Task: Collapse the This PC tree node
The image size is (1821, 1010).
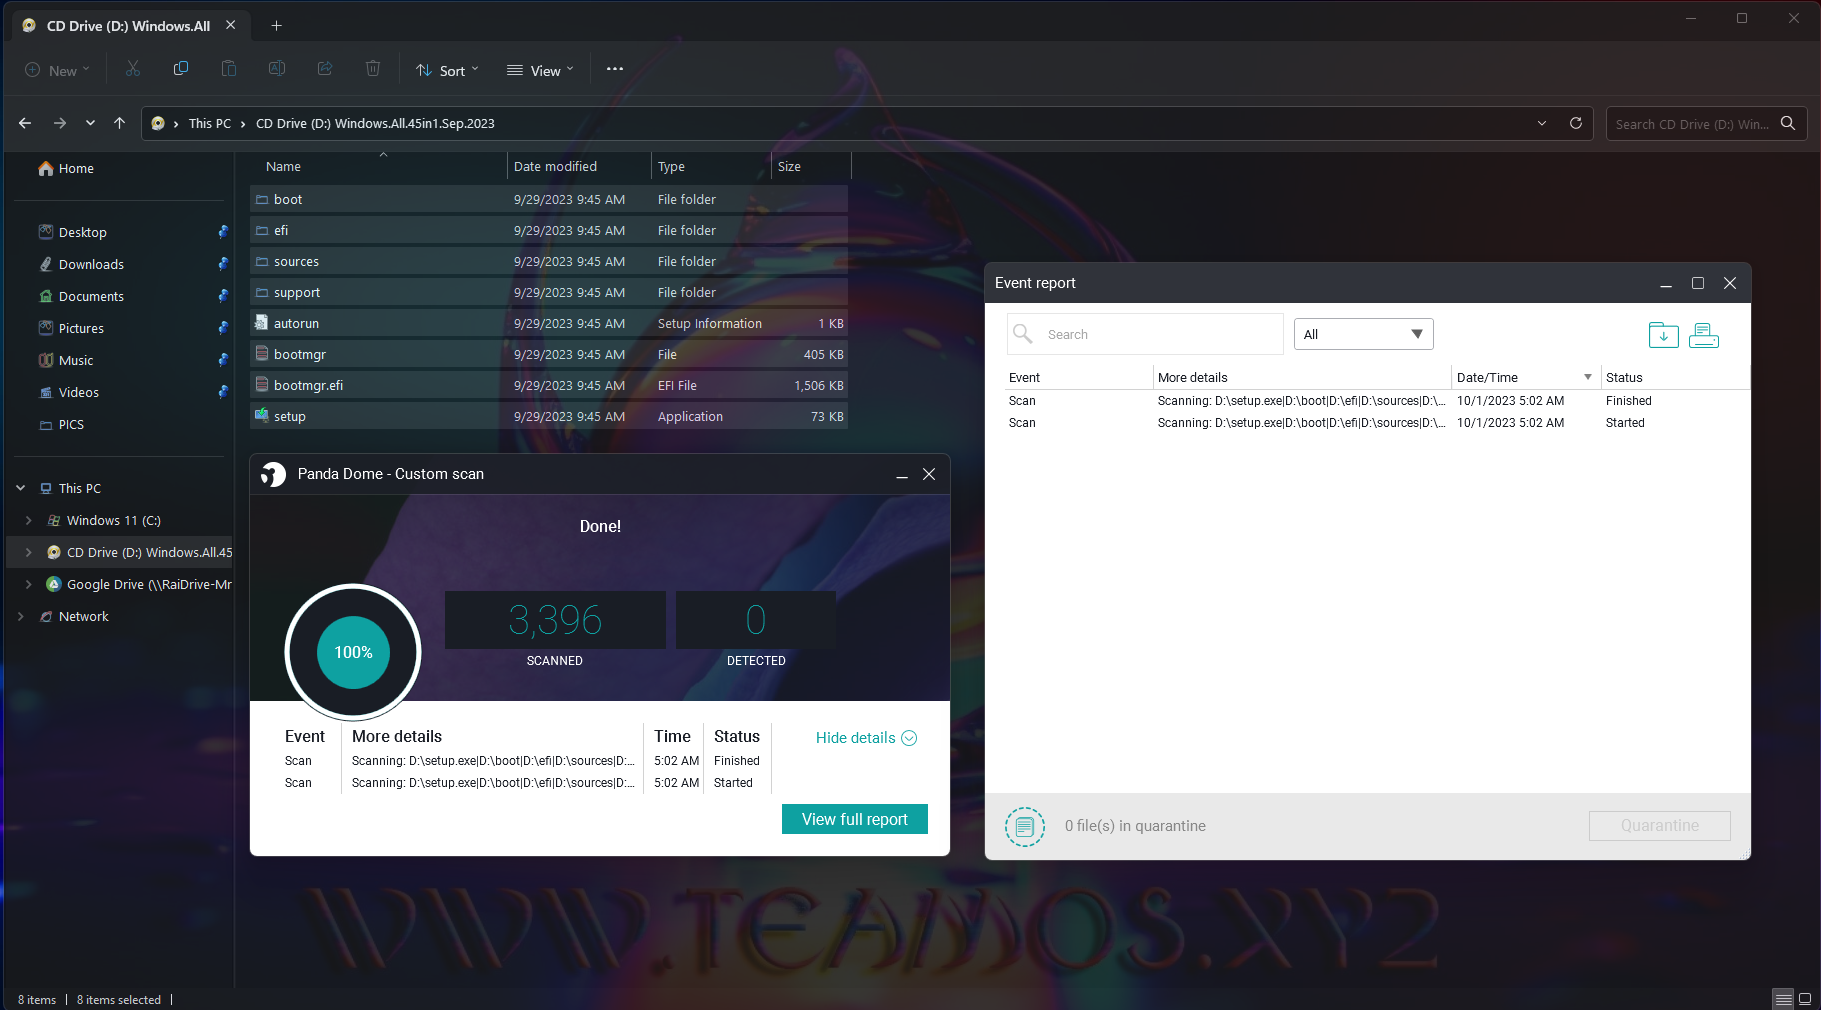Action: 21,488
